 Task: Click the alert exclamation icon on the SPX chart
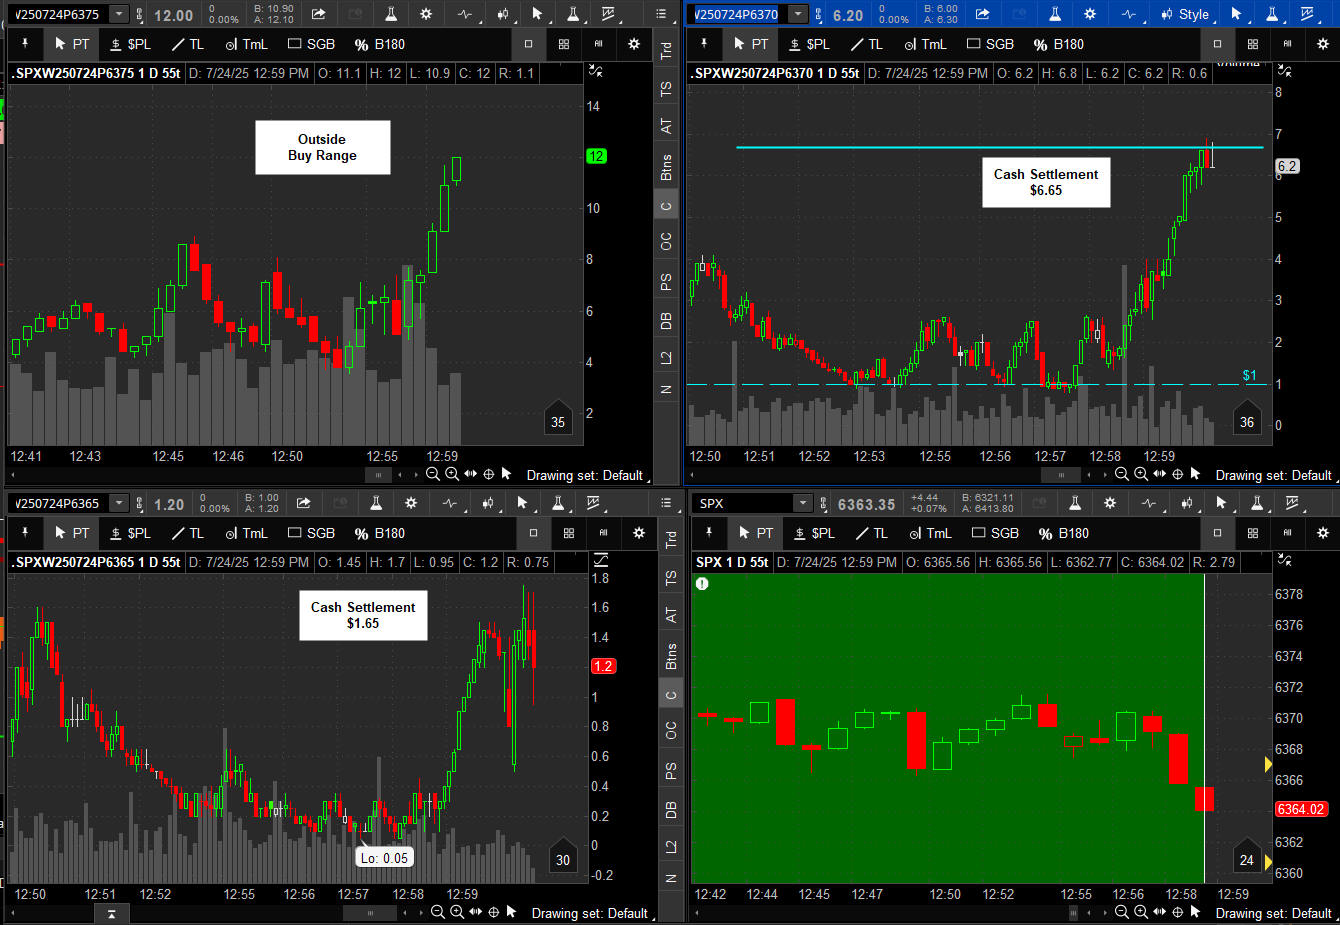point(702,583)
